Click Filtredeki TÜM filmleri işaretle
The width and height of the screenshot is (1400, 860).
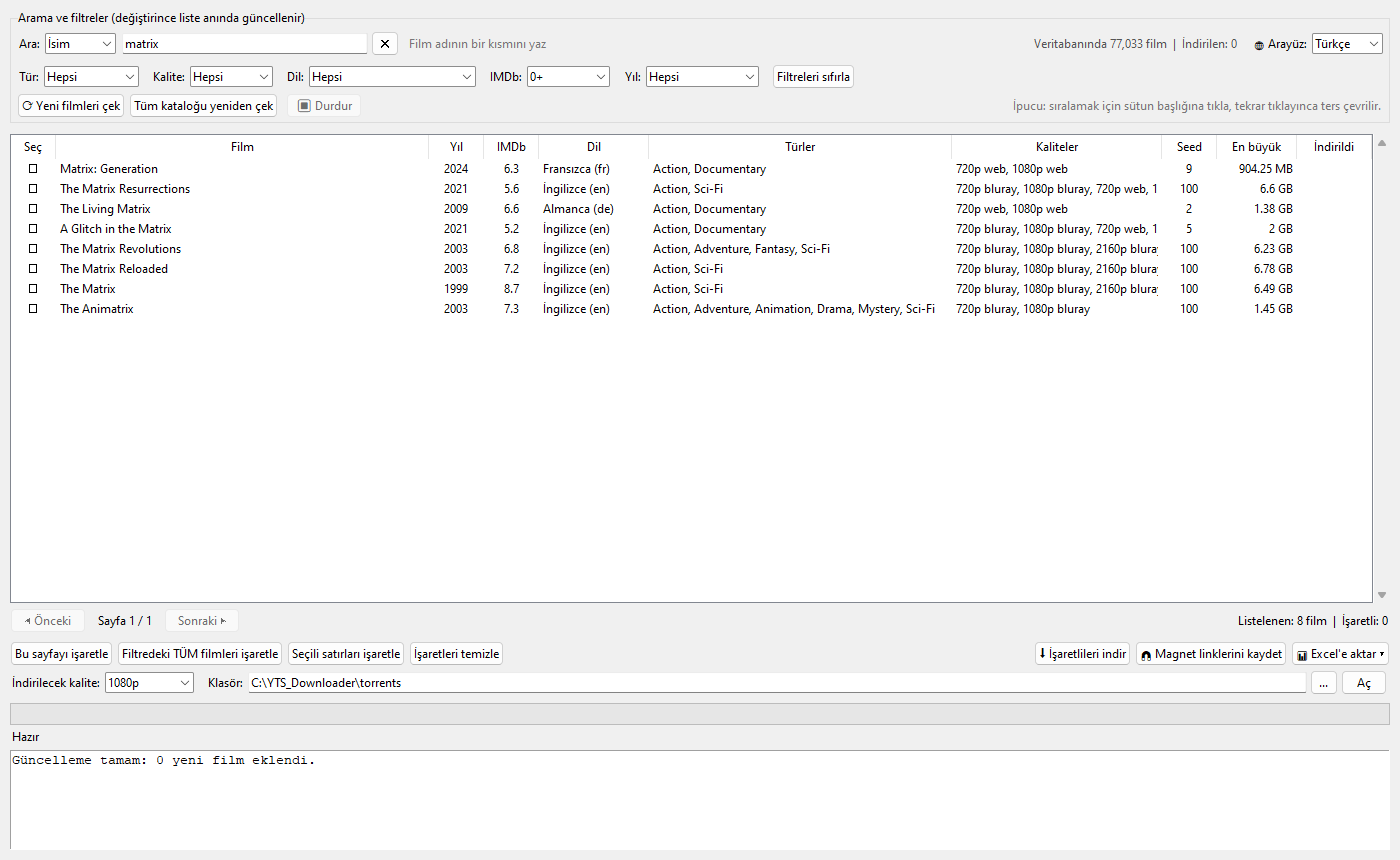coord(200,654)
